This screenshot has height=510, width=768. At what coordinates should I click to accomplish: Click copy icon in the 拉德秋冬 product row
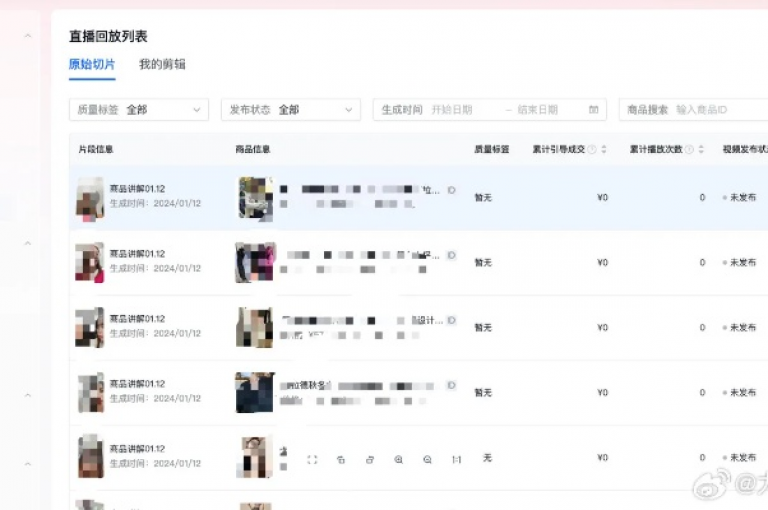(x=452, y=386)
